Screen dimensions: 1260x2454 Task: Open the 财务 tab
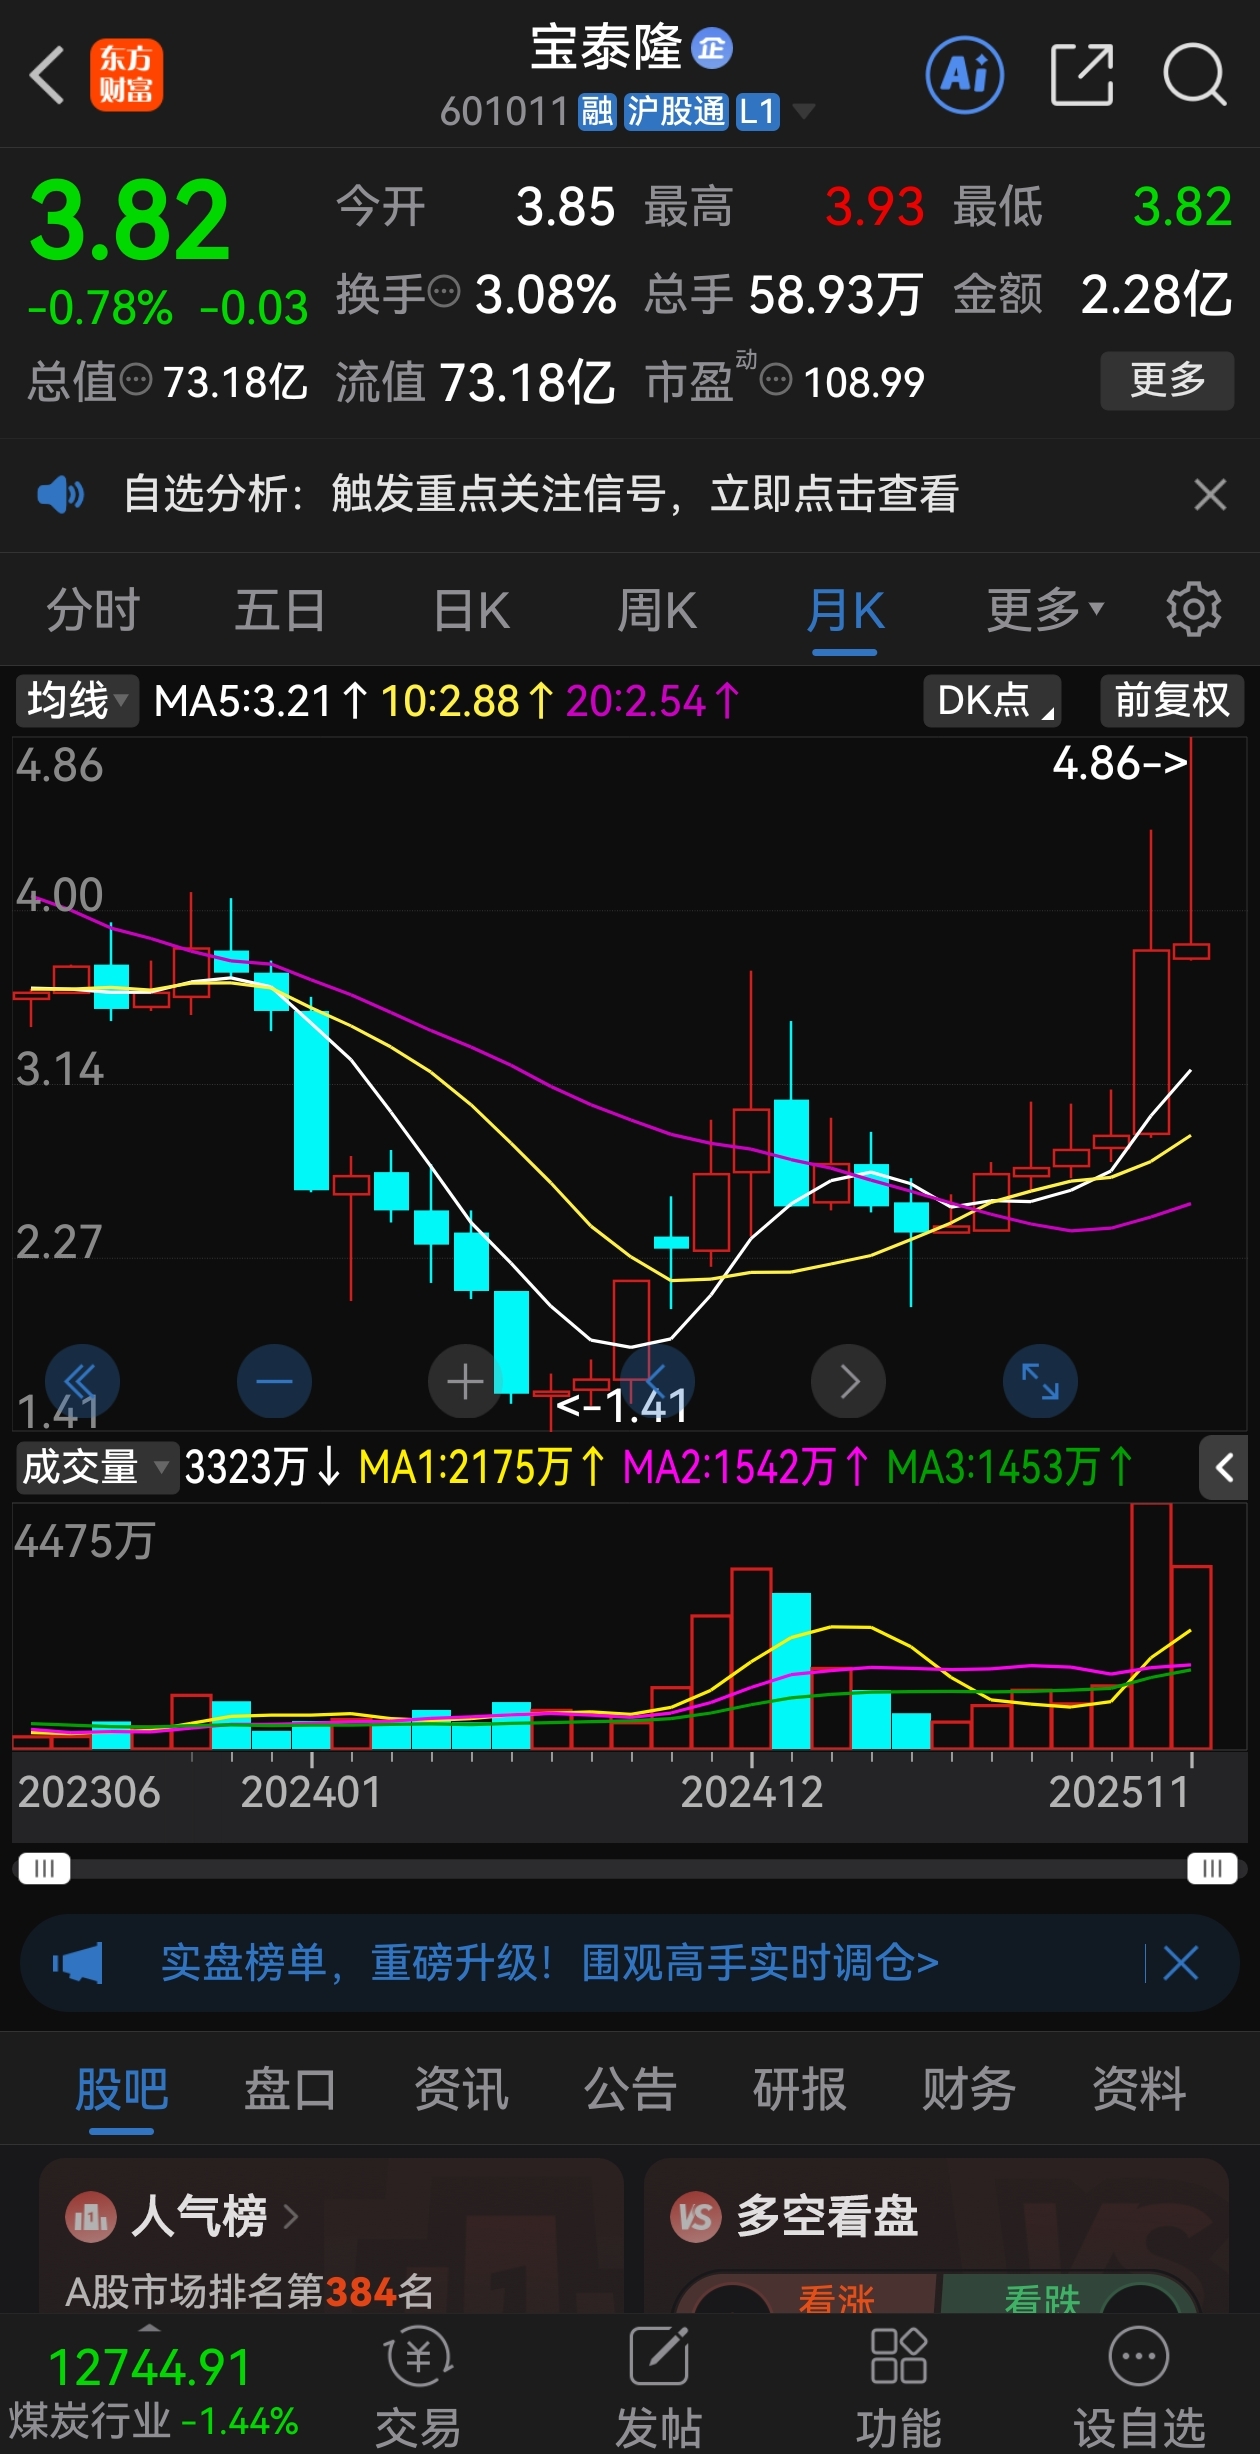point(969,2088)
